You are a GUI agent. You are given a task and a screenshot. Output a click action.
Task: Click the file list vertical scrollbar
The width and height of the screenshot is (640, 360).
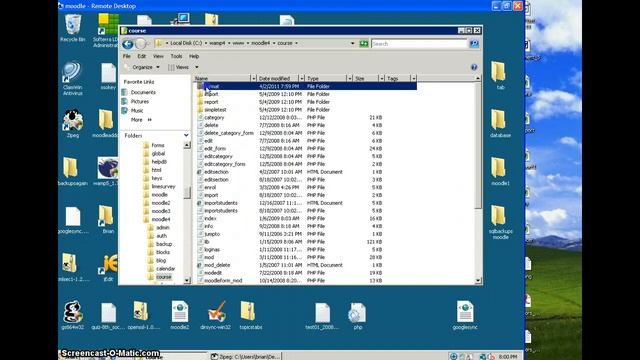click(x=478, y=147)
